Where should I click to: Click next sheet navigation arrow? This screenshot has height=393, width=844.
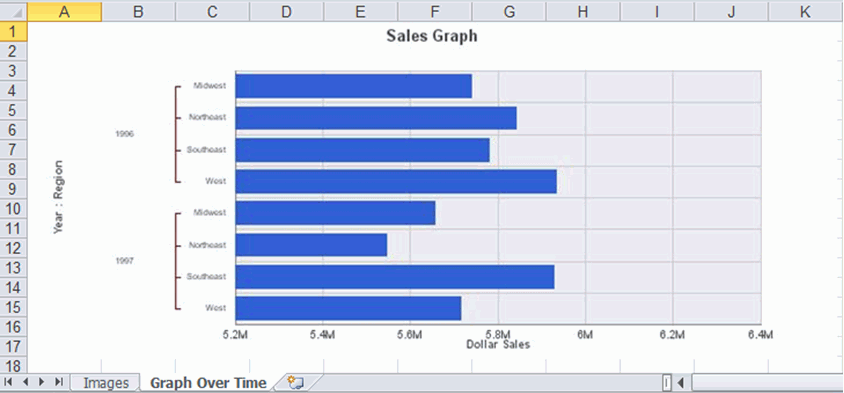pyautogui.click(x=41, y=382)
